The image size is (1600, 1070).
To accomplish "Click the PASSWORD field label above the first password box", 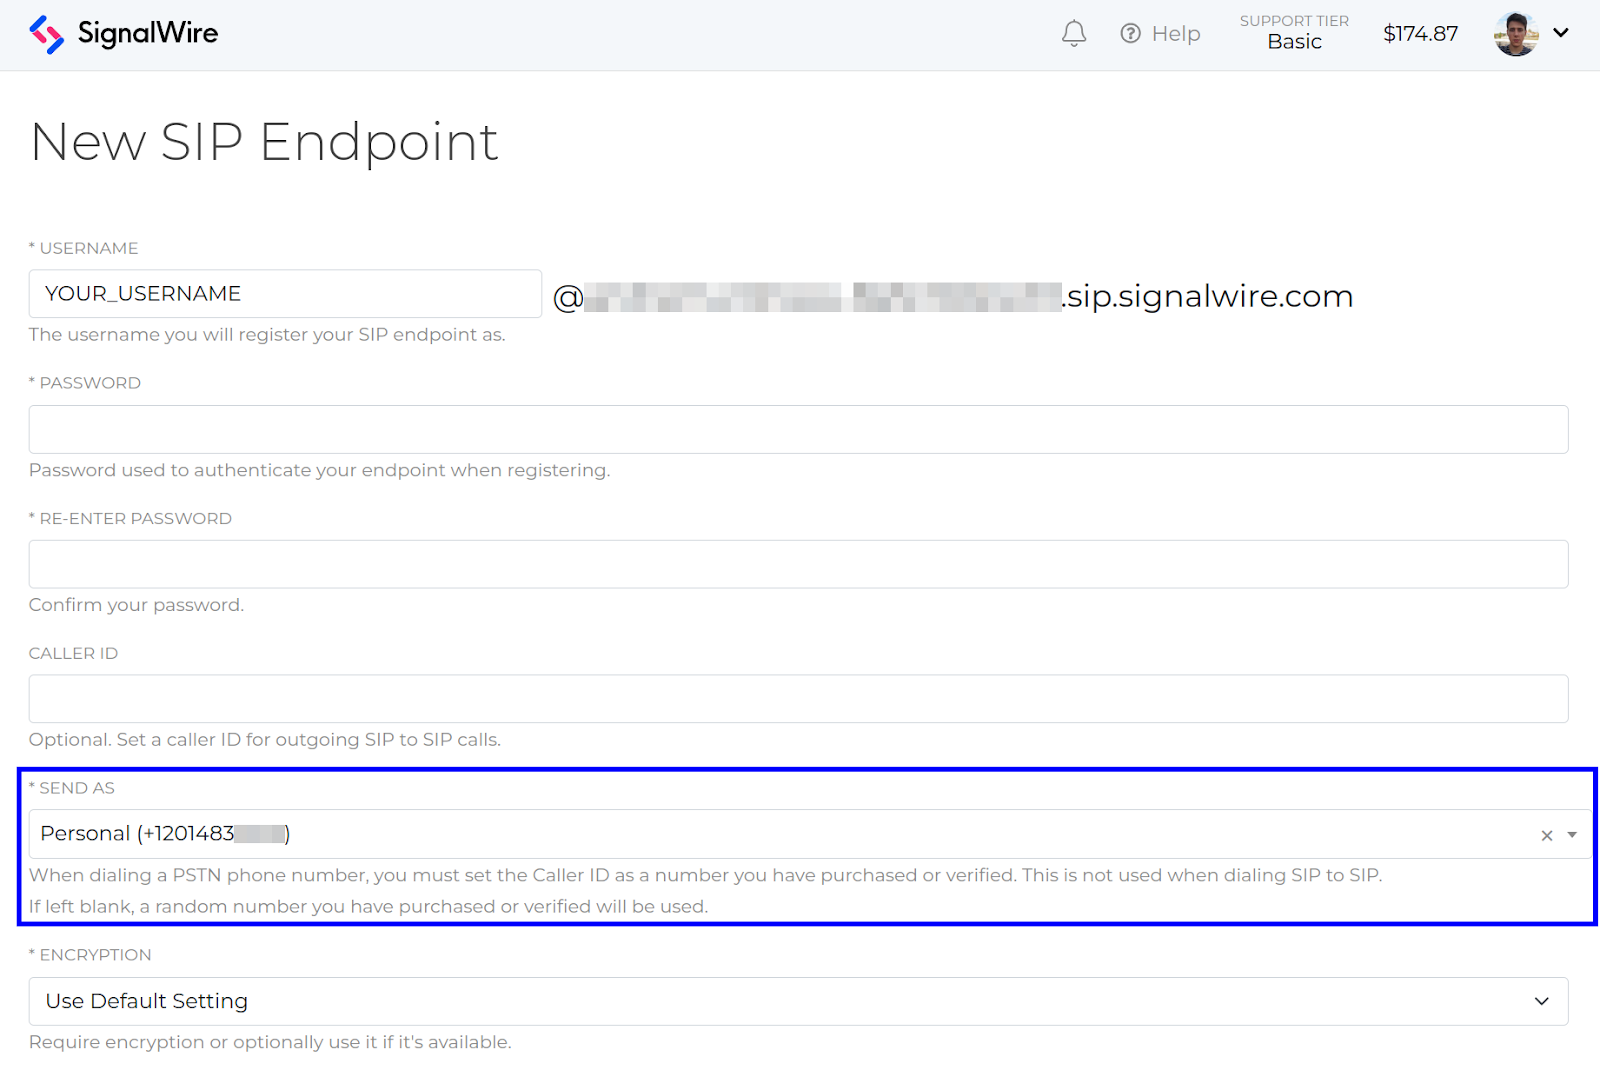I will [85, 383].
